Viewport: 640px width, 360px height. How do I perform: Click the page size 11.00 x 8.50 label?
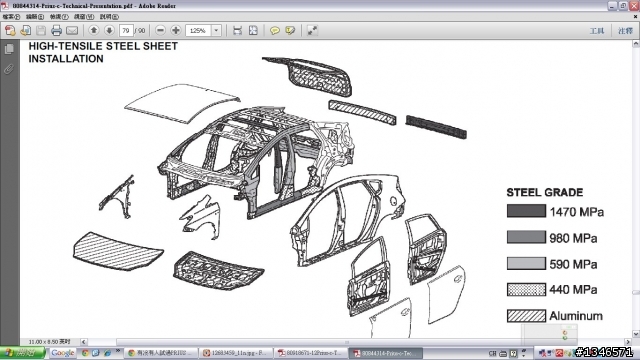[x=49, y=342]
